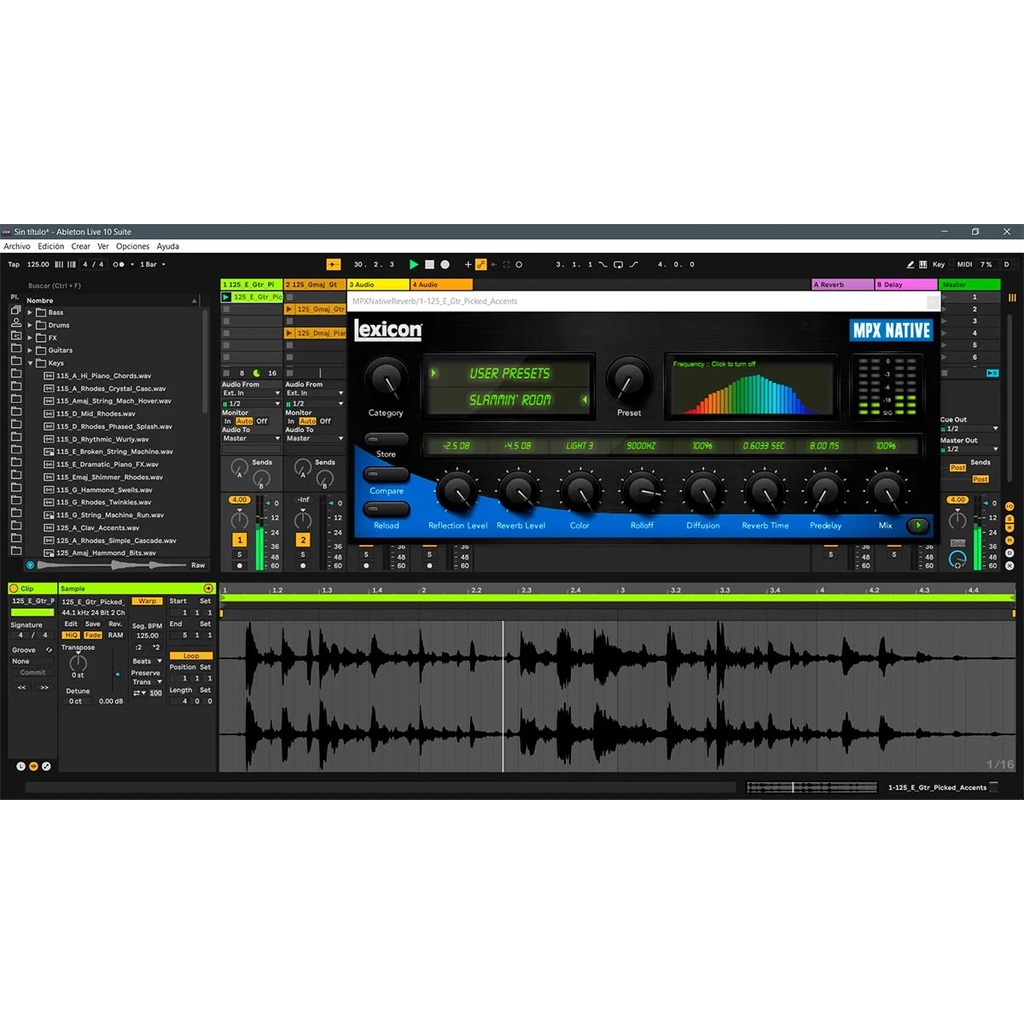Toggle track 2 activator button
1024x1024 pixels.
[x=303, y=540]
